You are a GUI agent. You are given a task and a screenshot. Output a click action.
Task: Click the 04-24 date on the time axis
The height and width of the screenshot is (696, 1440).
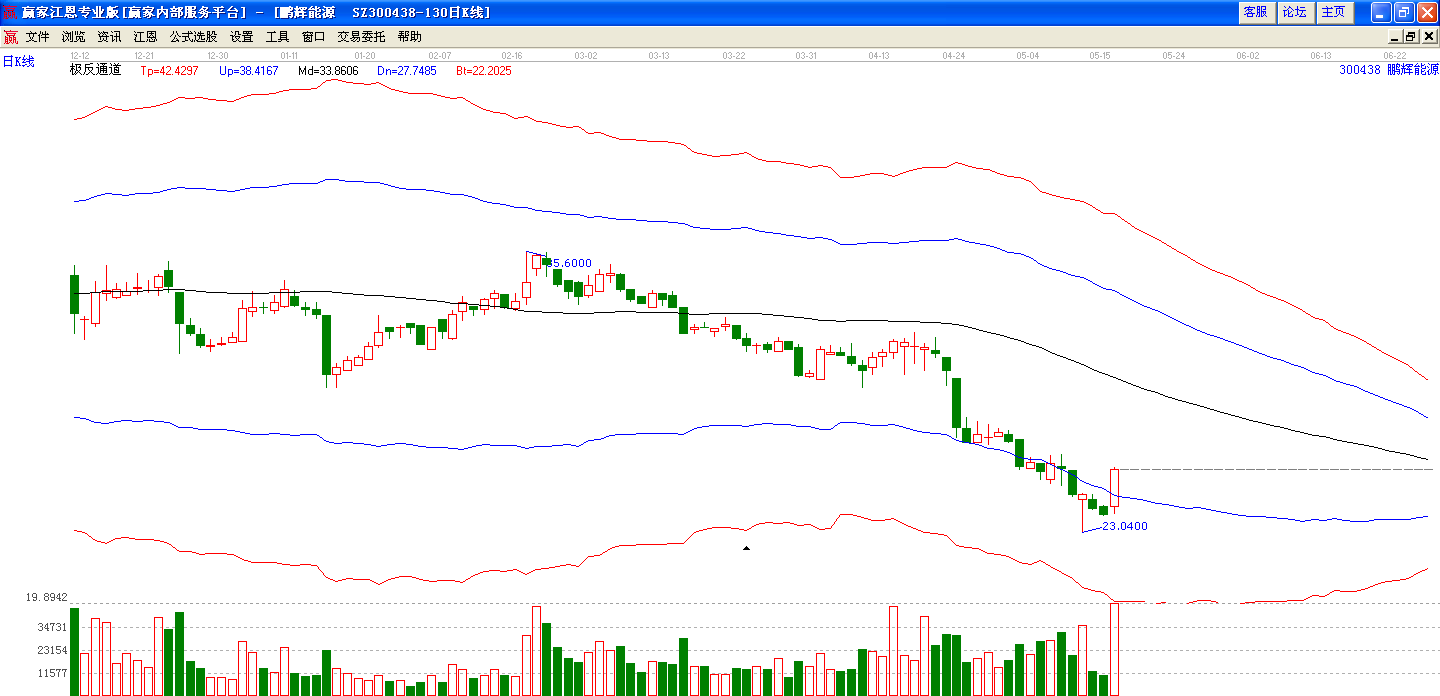click(953, 56)
